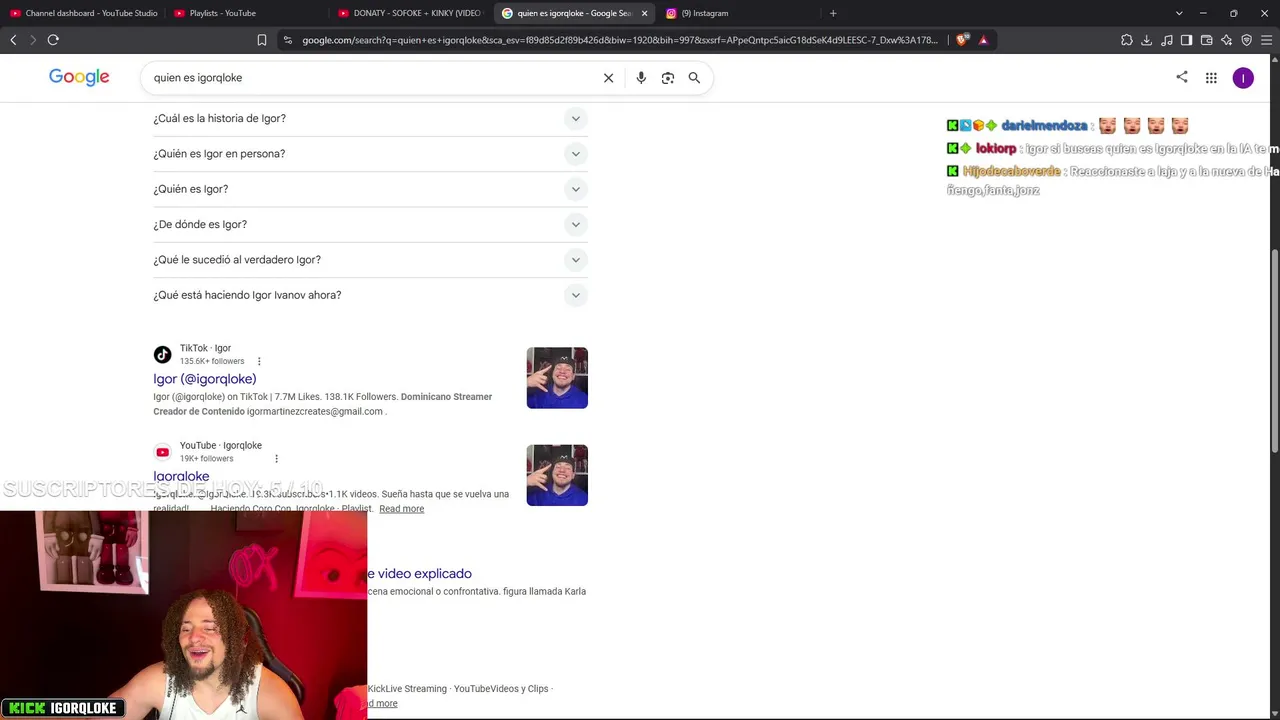The height and width of the screenshot is (720, 1280).
Task: Share the search results
Action: pos(1182,77)
